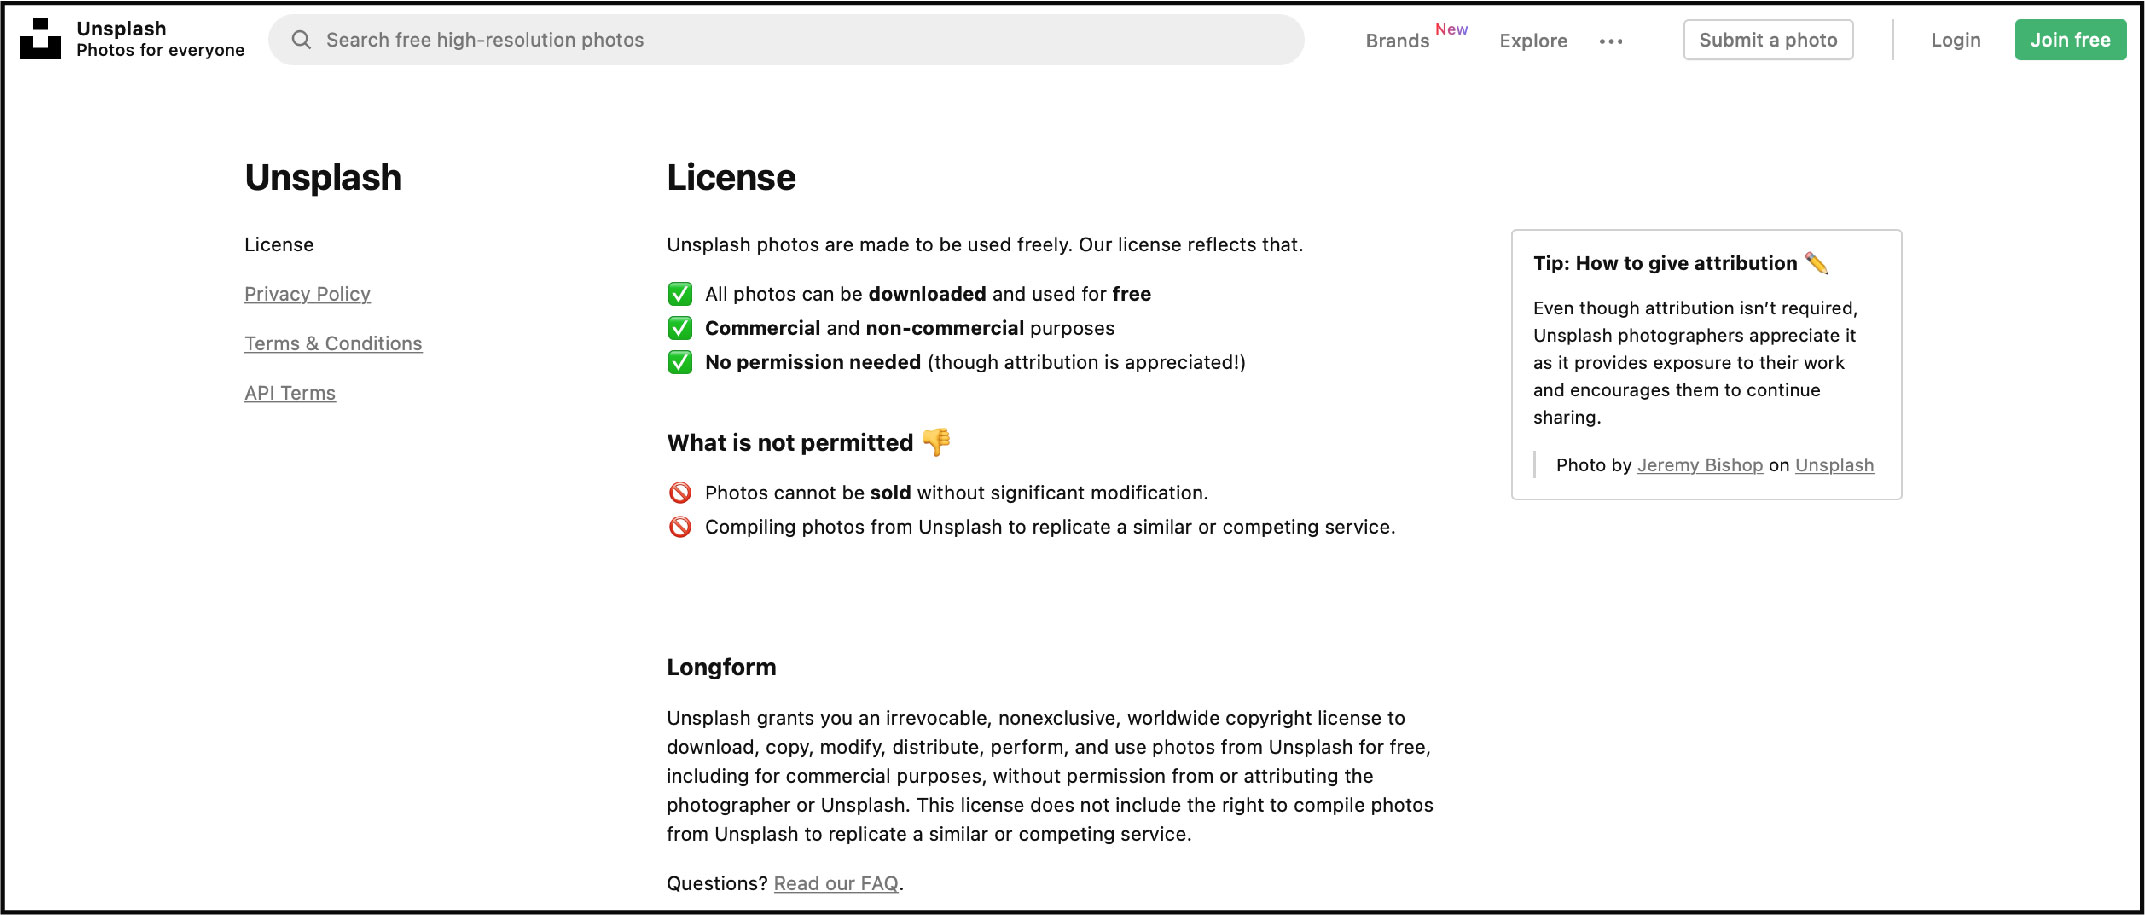Click green checkmark beside 'All photos can be downloaded'
The height and width of the screenshot is (915, 2145).
click(x=680, y=294)
